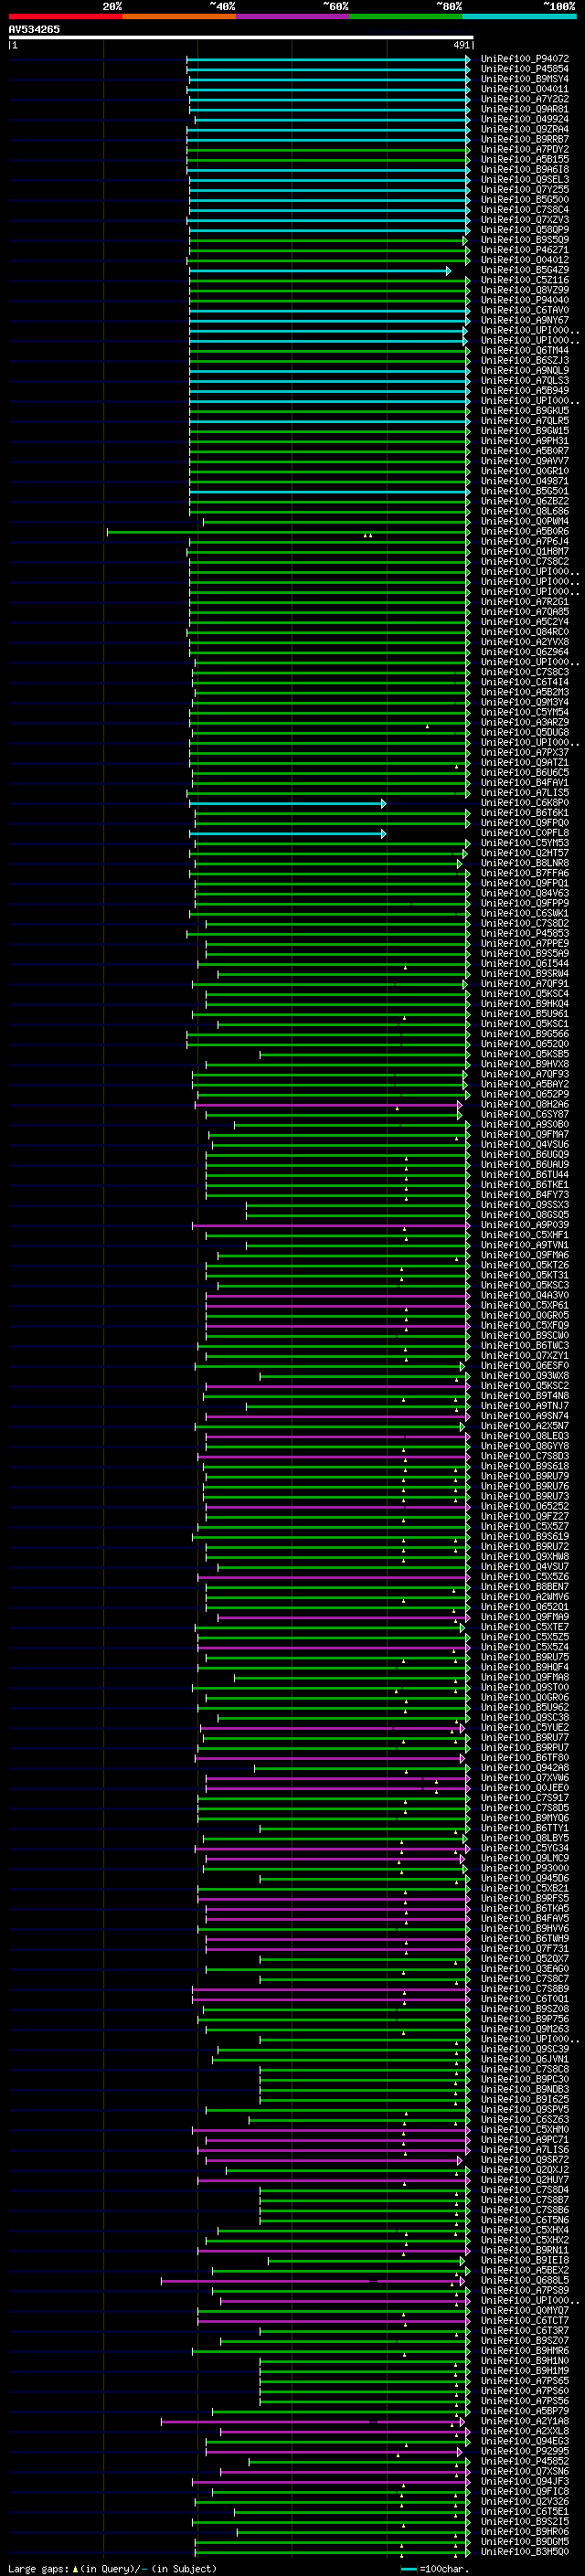Viewport: 585px width, 2576px height.
Task: Select hit UniRef100_A3ARZ9
Action: [524, 723]
